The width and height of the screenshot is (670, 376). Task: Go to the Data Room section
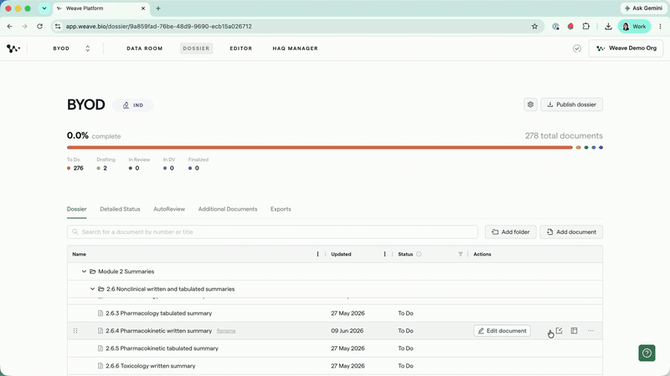pos(144,48)
